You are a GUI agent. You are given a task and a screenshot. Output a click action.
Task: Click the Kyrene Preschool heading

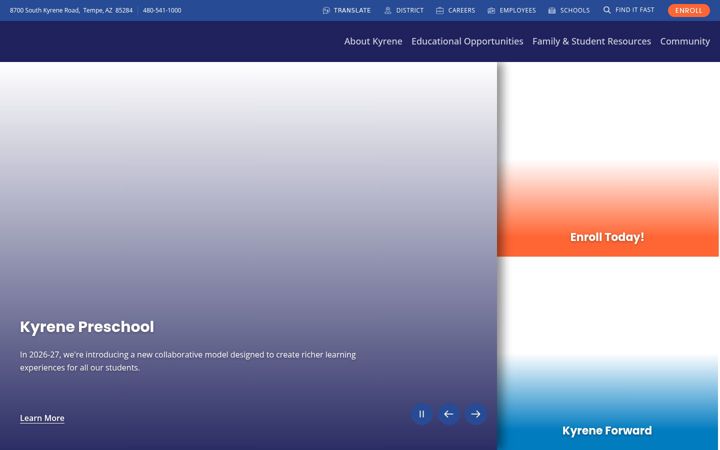(x=87, y=327)
